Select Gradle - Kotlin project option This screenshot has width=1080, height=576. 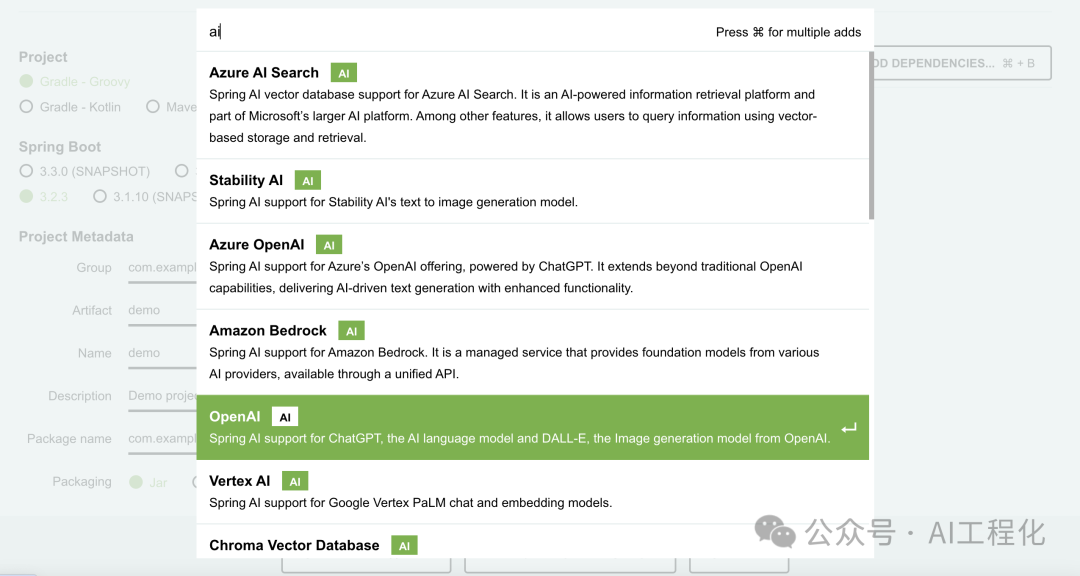click(26, 107)
